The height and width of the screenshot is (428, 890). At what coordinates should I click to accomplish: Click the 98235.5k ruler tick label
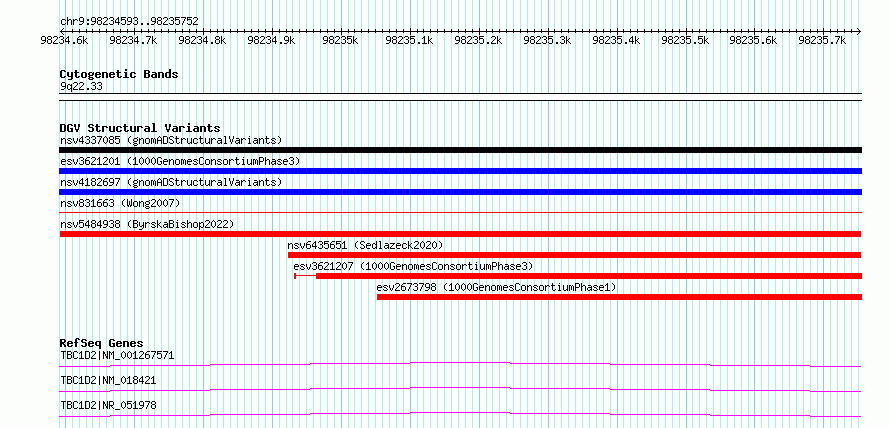point(685,40)
